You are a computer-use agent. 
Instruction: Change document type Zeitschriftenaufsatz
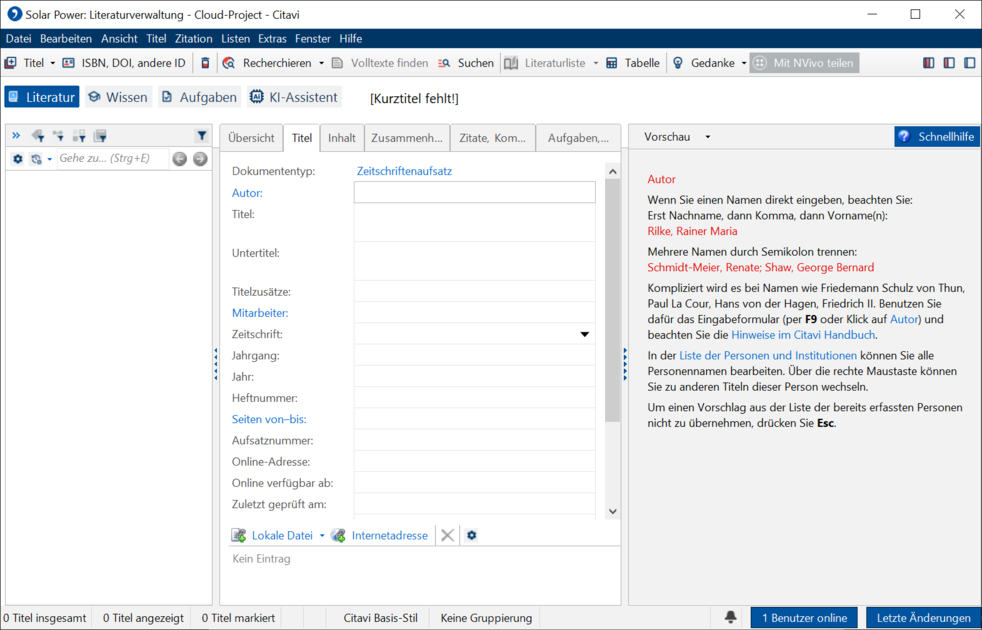(405, 171)
